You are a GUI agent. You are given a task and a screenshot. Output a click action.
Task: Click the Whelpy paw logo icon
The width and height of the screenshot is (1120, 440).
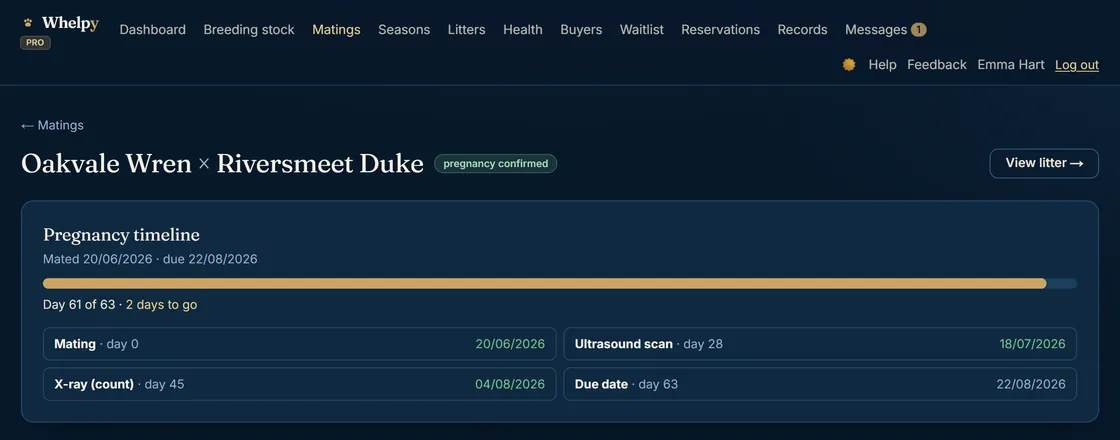[29, 23]
